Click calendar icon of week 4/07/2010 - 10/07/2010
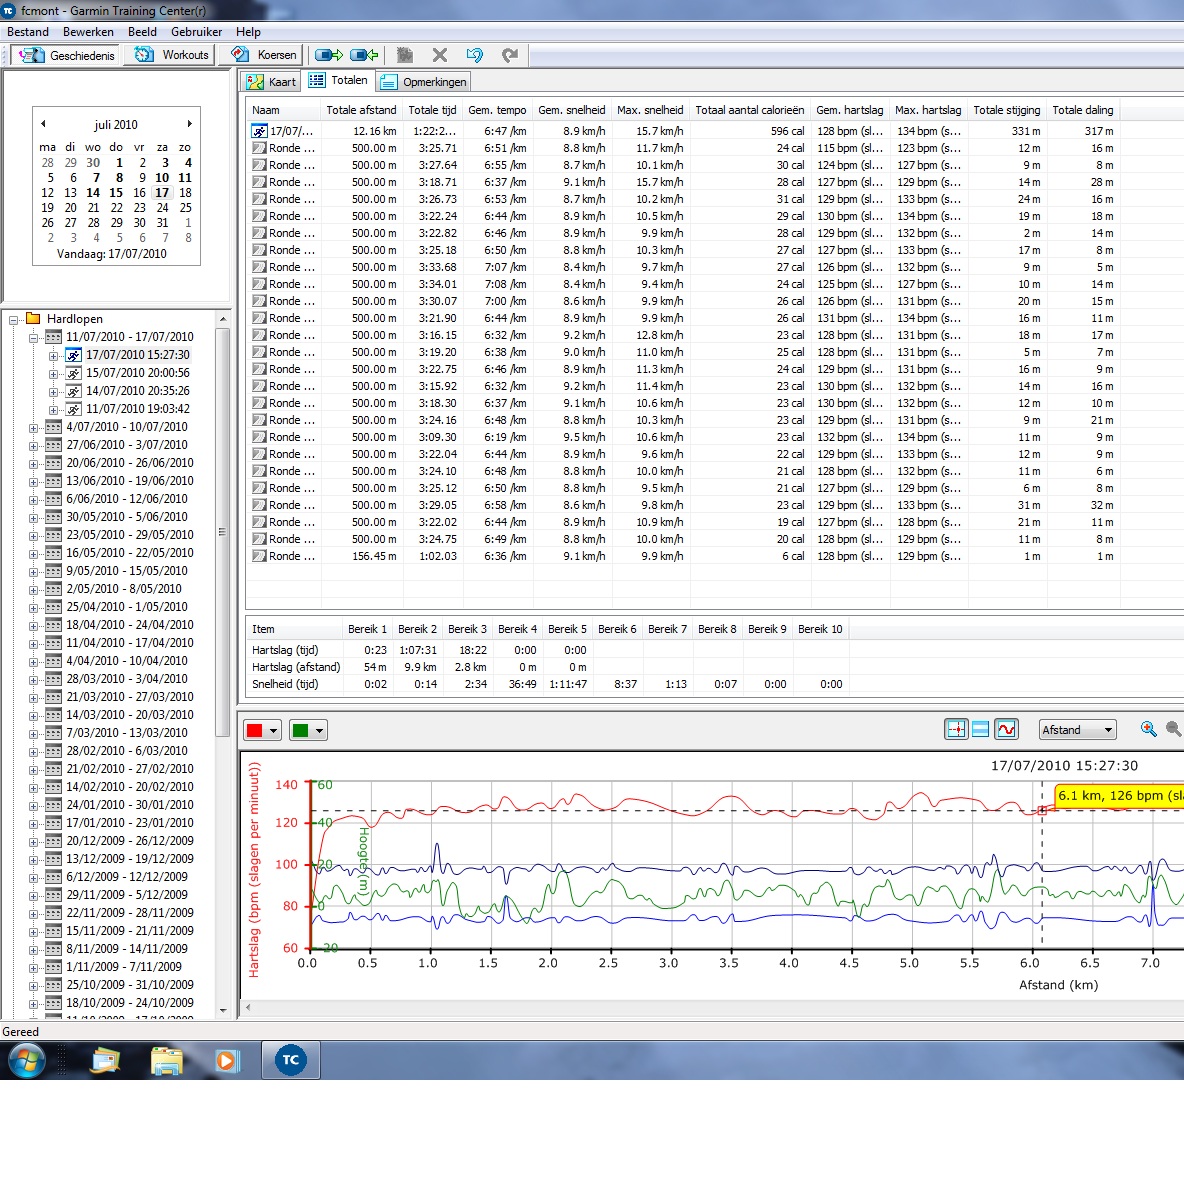This screenshot has height=1184, width=1184. tap(54, 427)
